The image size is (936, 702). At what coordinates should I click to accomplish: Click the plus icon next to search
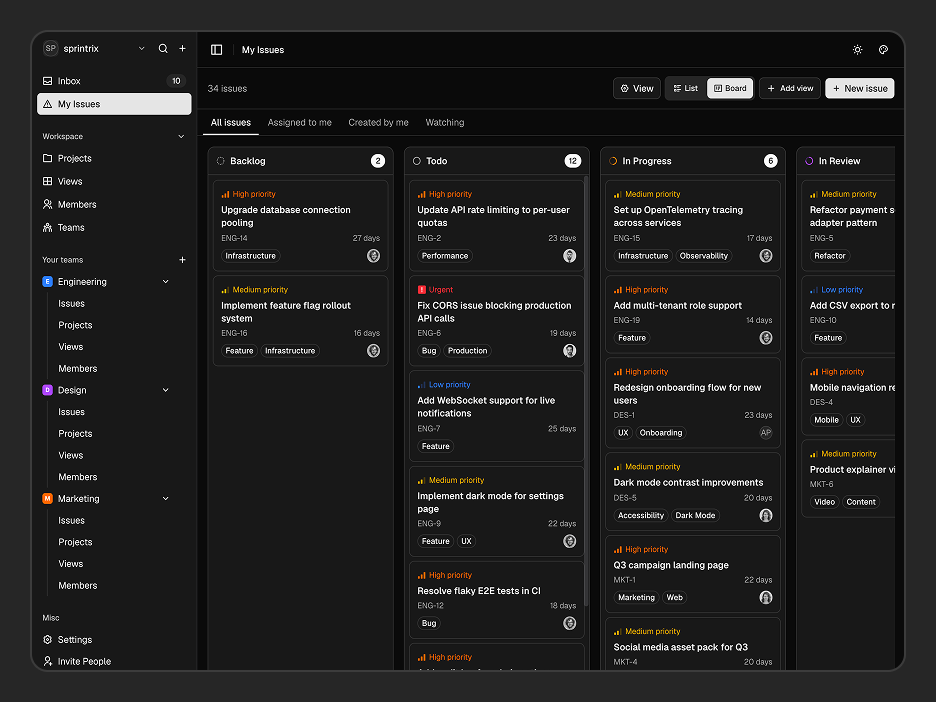(x=183, y=48)
